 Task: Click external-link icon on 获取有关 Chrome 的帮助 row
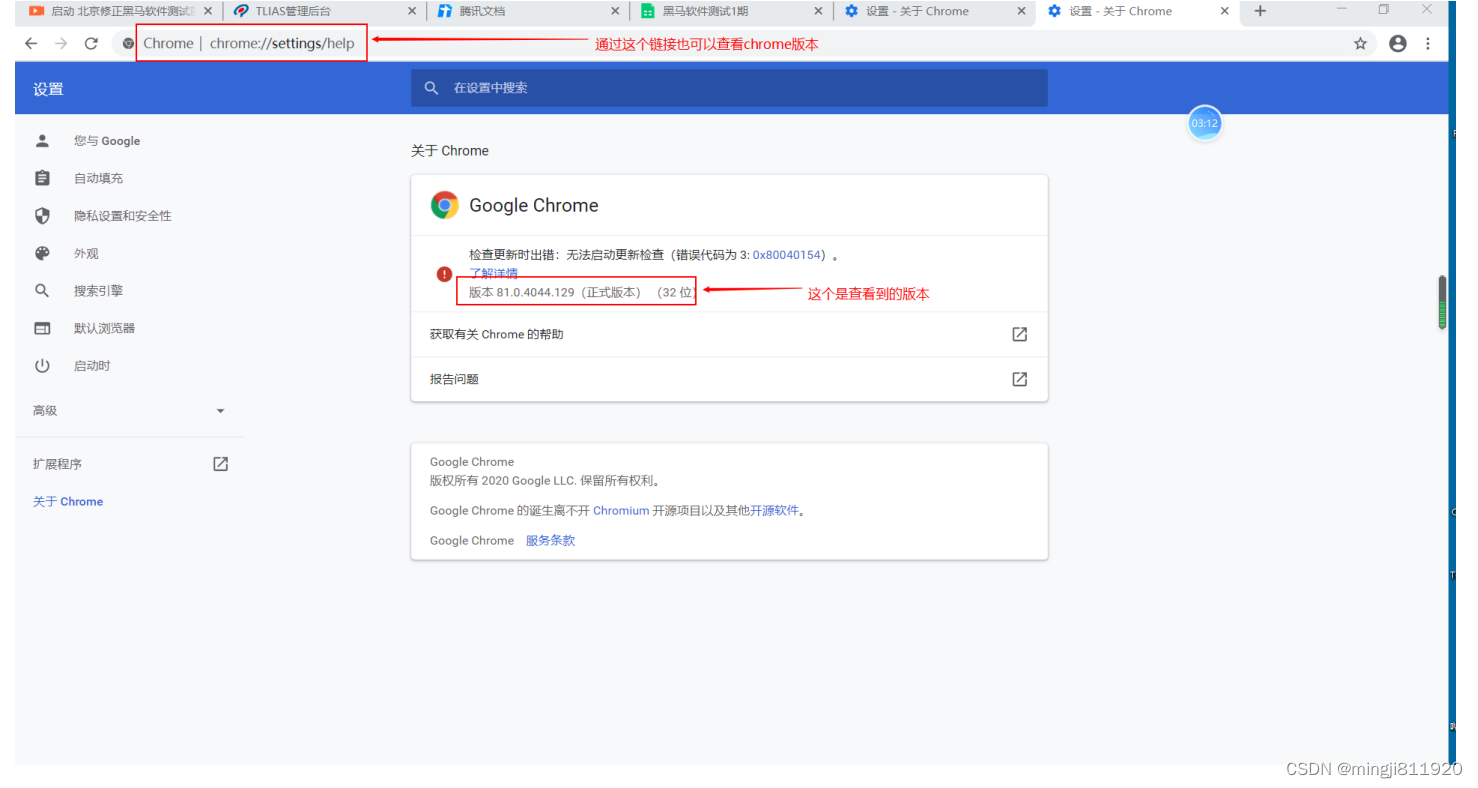click(1019, 334)
